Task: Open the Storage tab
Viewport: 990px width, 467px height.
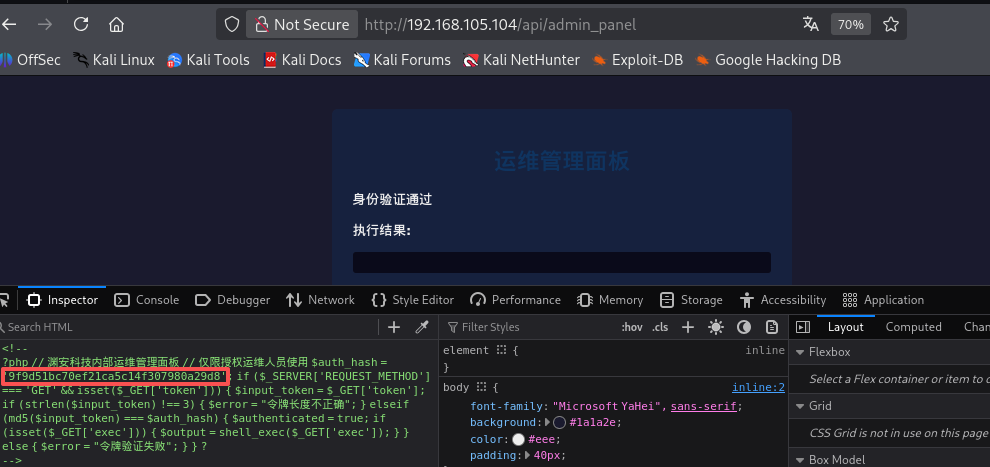Action: (691, 300)
